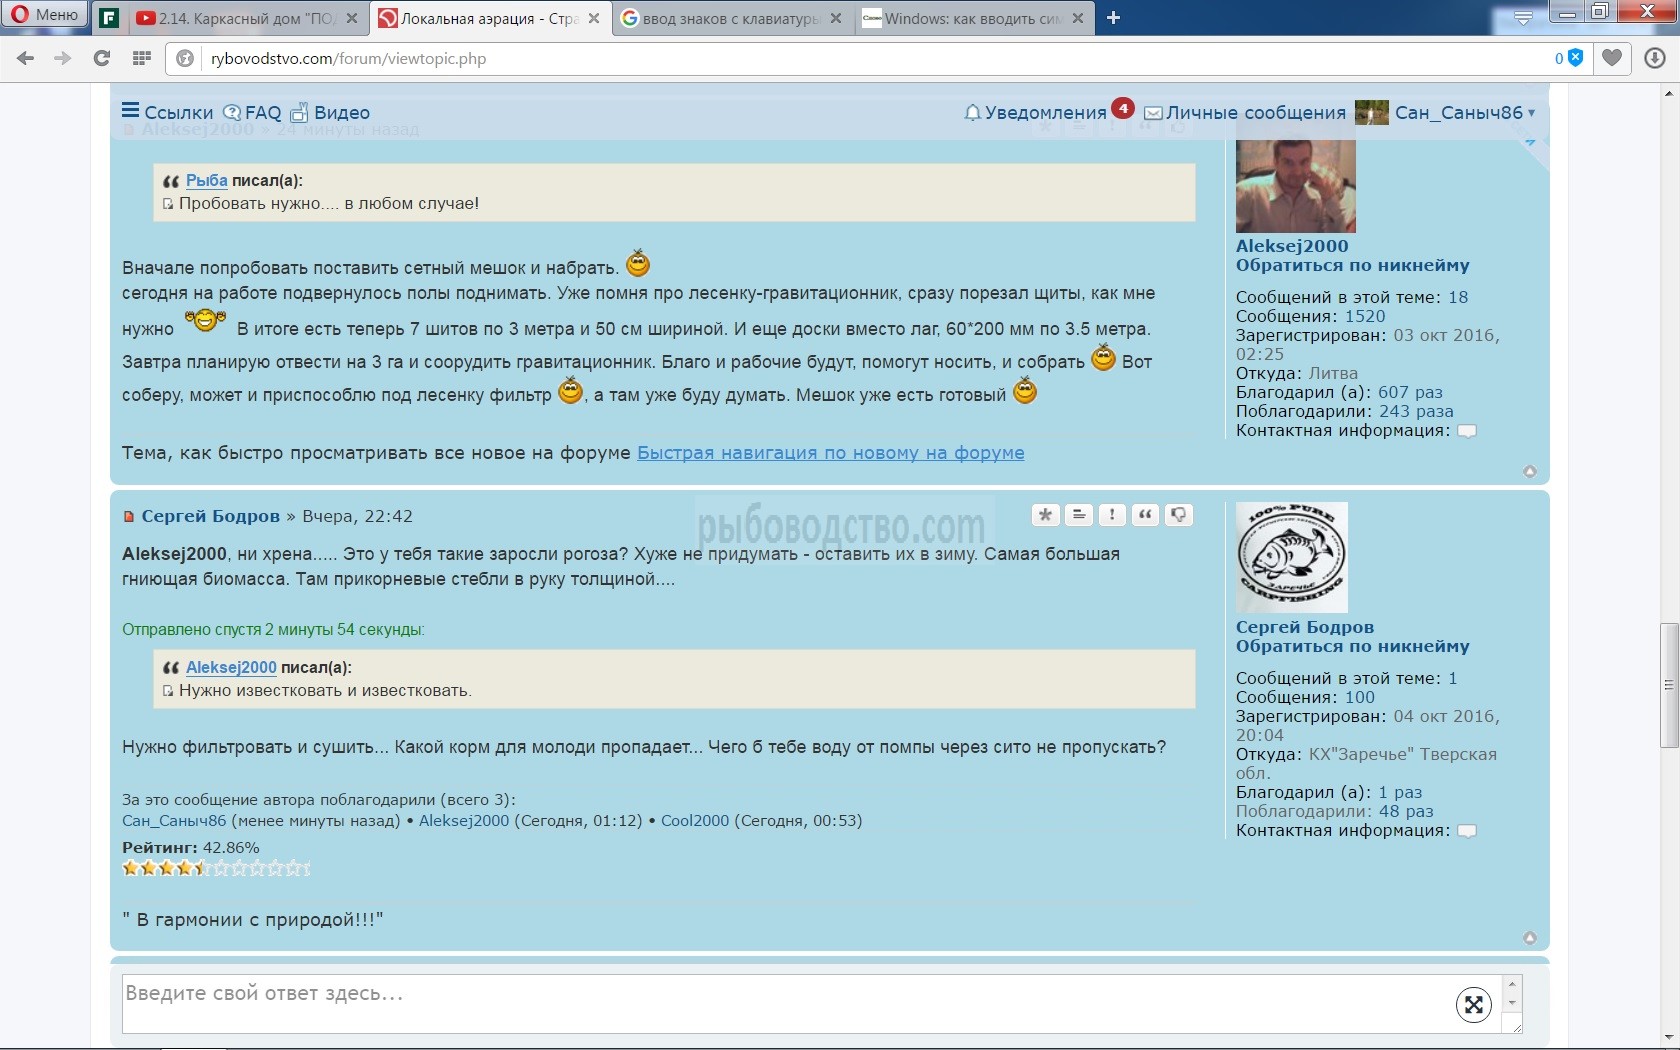Jump to top from Сергей Бодров post
Viewport: 1680px width, 1050px height.
click(x=1529, y=938)
